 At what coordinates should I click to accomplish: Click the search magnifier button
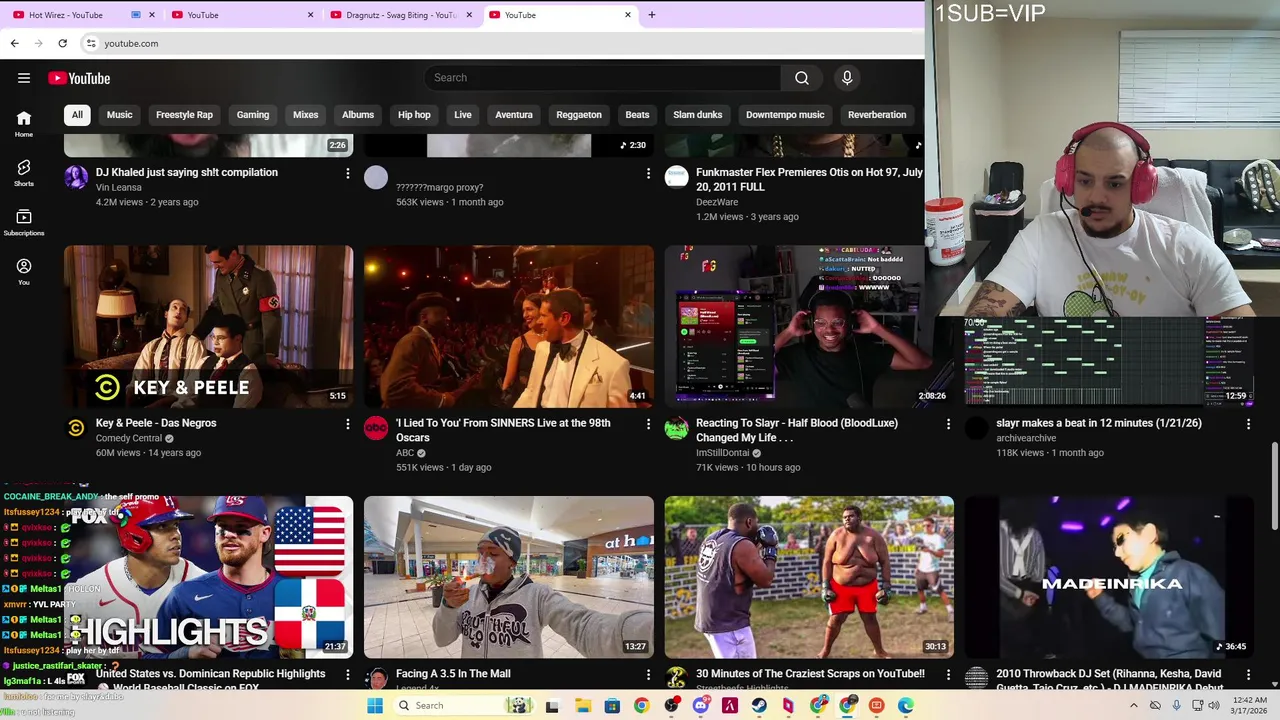[802, 78]
